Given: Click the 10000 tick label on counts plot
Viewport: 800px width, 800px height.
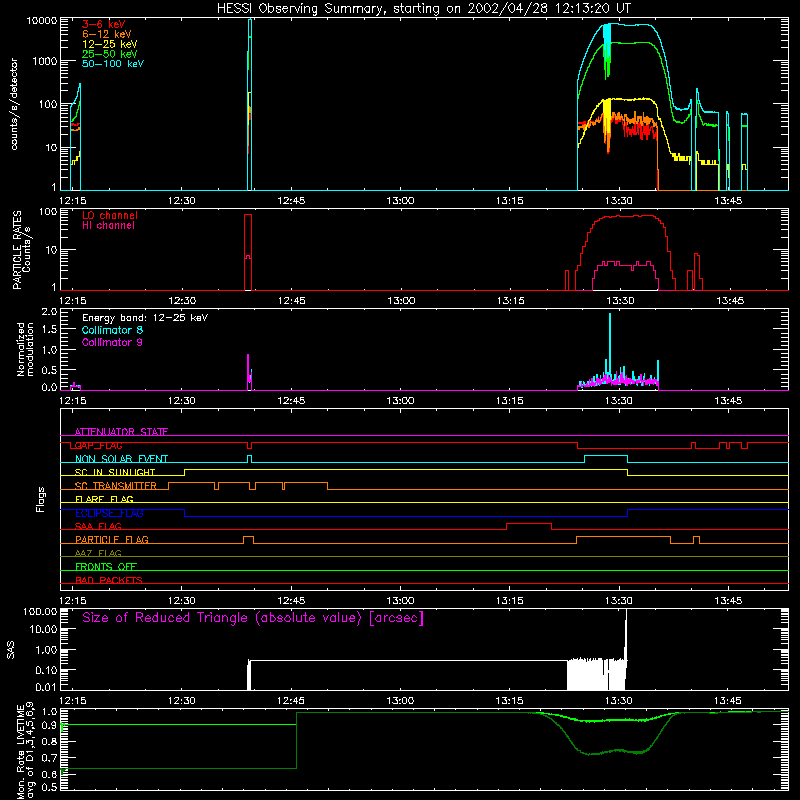Looking at the screenshot, I should pos(42,21).
